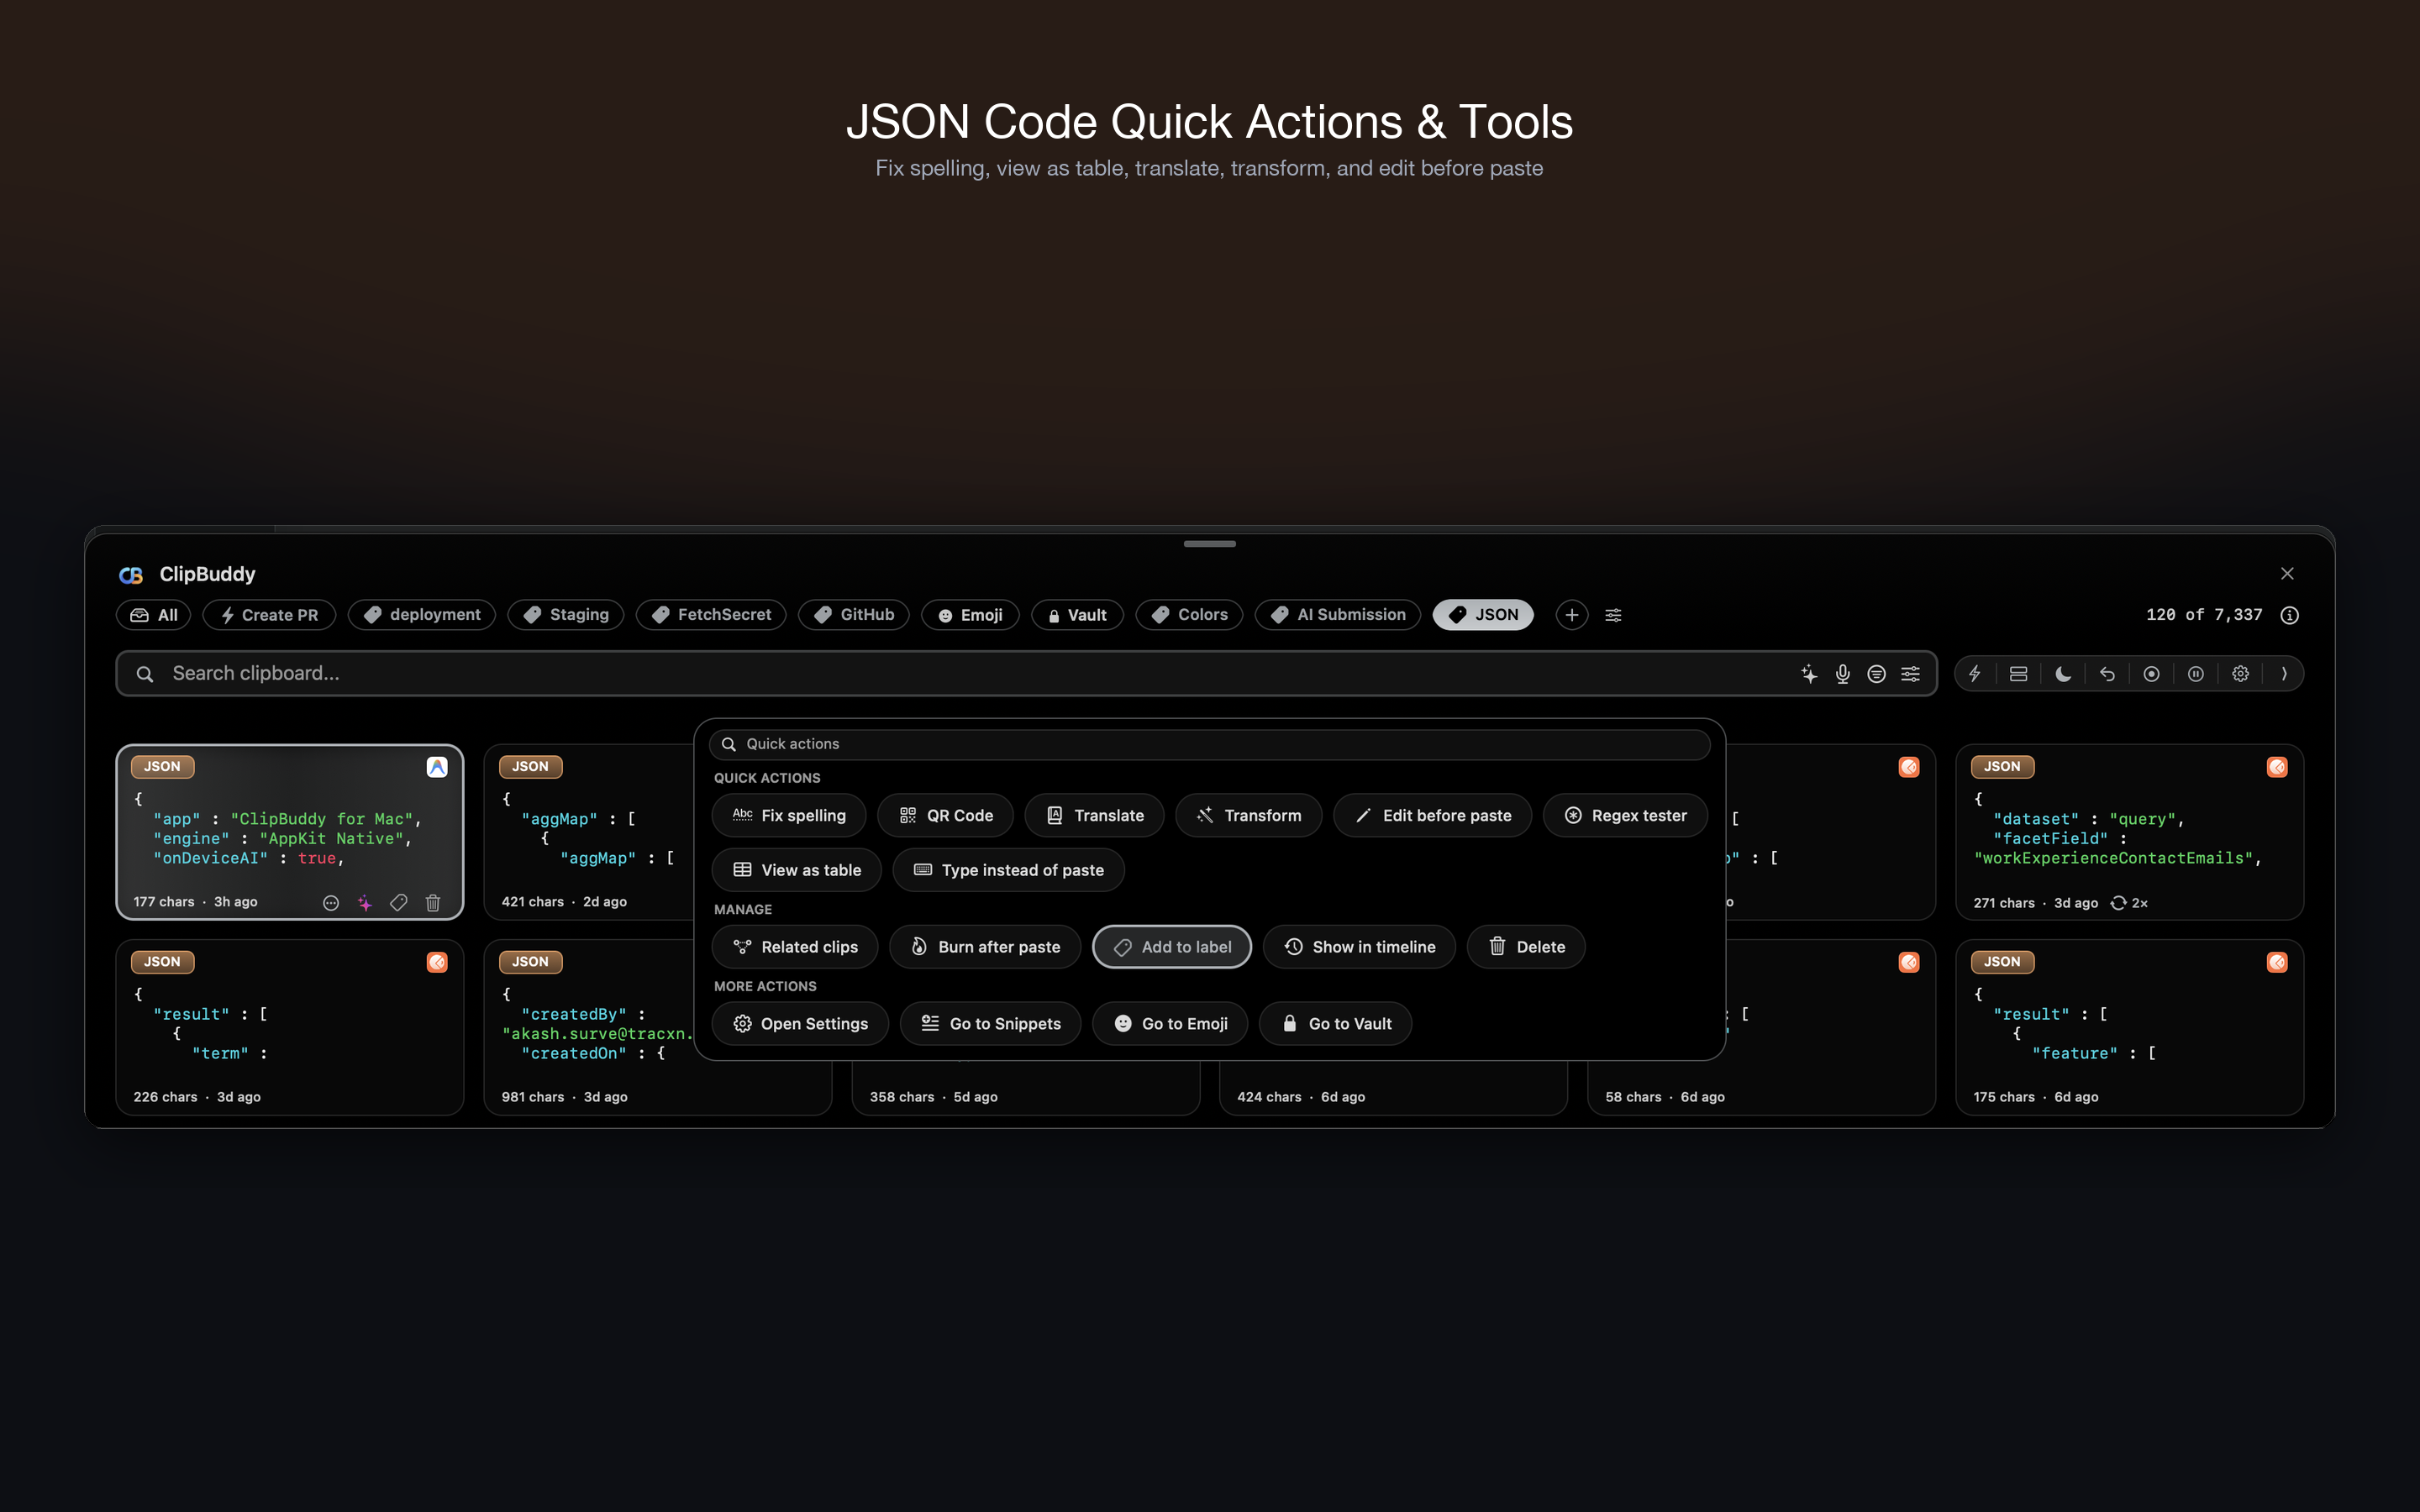
Task: Open the Transform action
Action: tap(1248, 816)
